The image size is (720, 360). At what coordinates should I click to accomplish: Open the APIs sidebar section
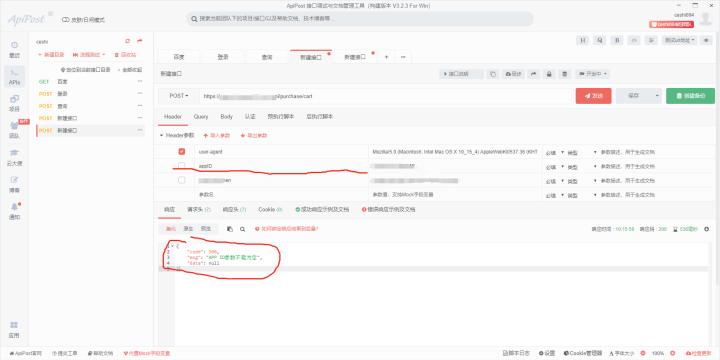click(14, 76)
